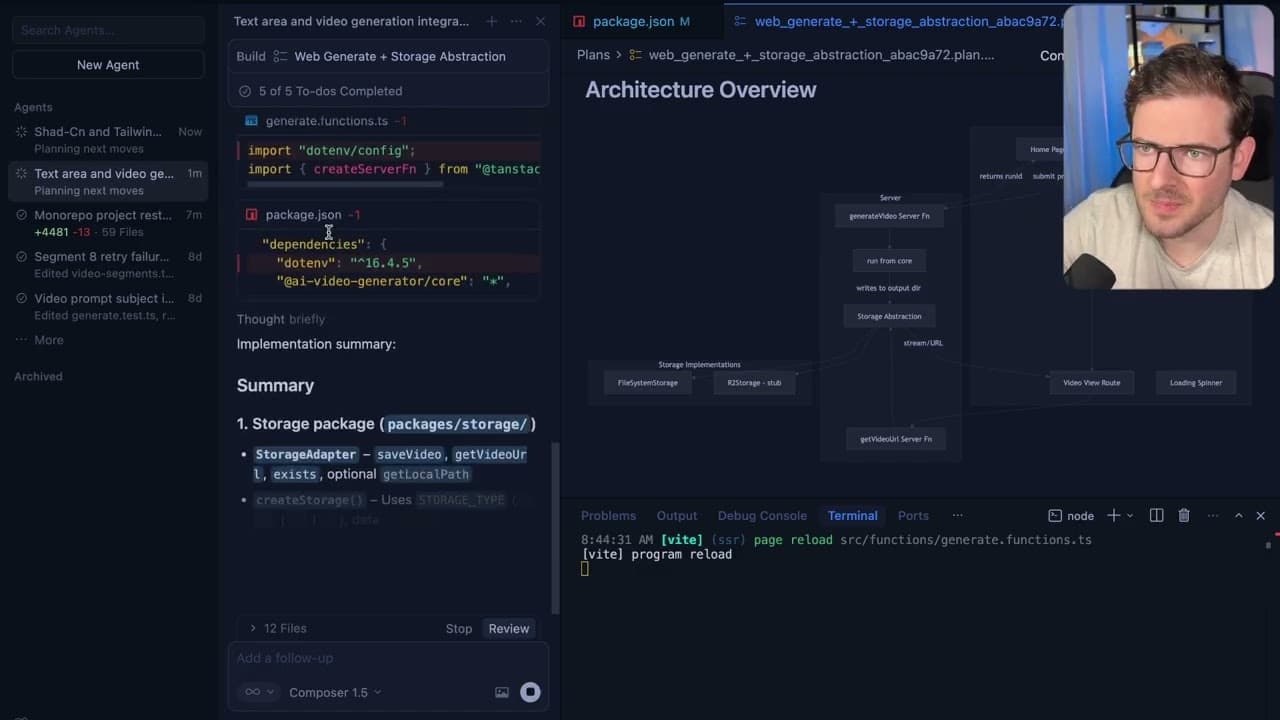Screen dimensions: 1280x720
Task: Attach an image in the follow-up composer
Action: [x=502, y=691]
